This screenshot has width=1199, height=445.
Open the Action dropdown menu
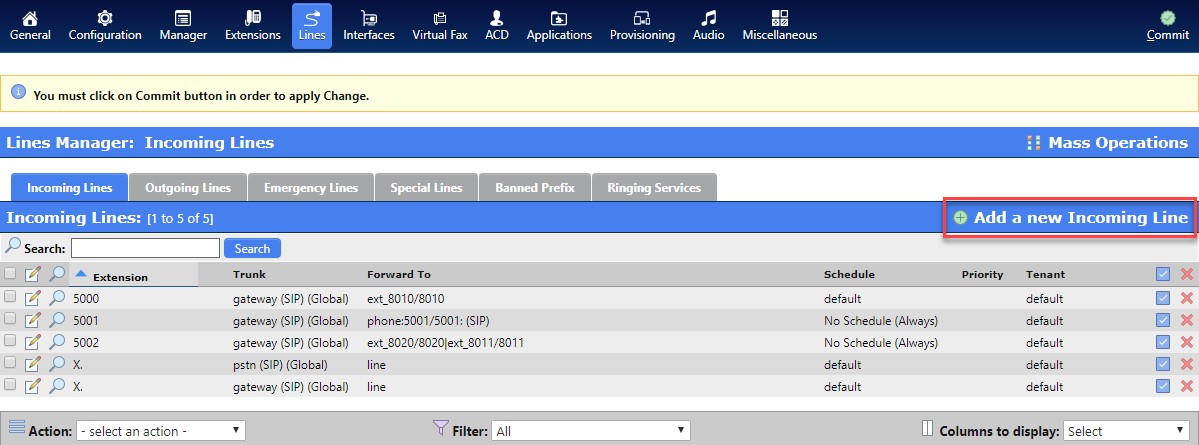[161, 431]
